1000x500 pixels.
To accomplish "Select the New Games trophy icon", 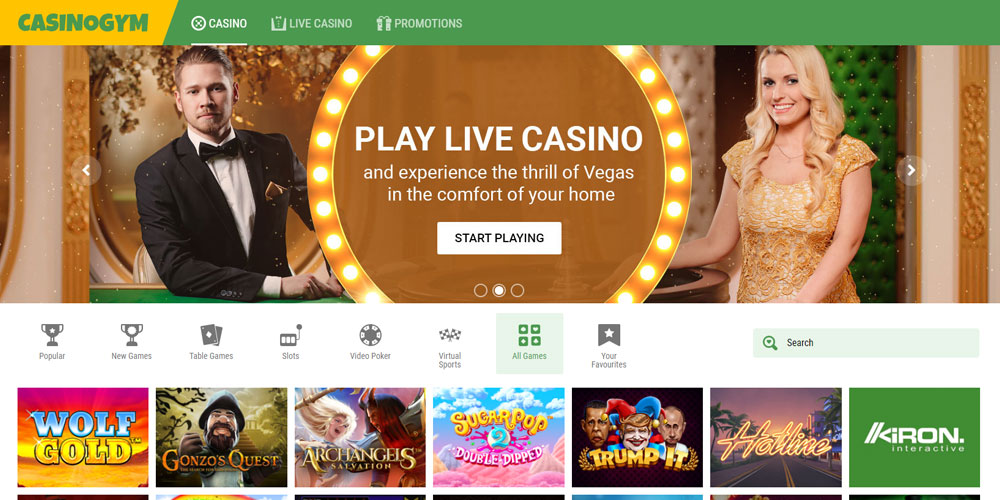I will pos(131,335).
